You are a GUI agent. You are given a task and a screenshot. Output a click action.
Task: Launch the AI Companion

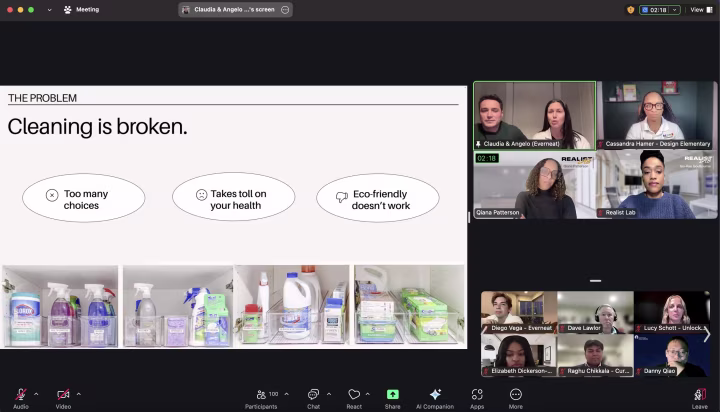tap(435, 399)
